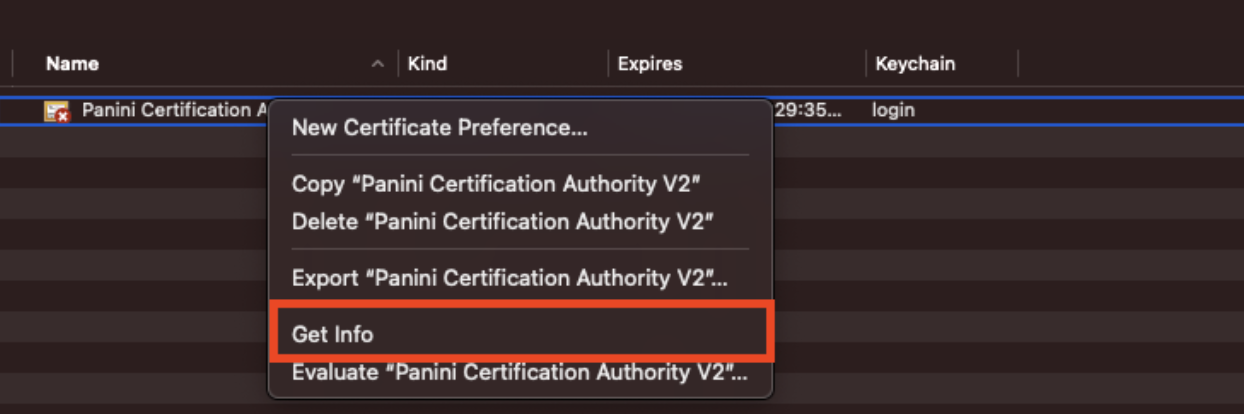
Task: Choose New Certificate Preference… from context menu
Action: coord(439,128)
